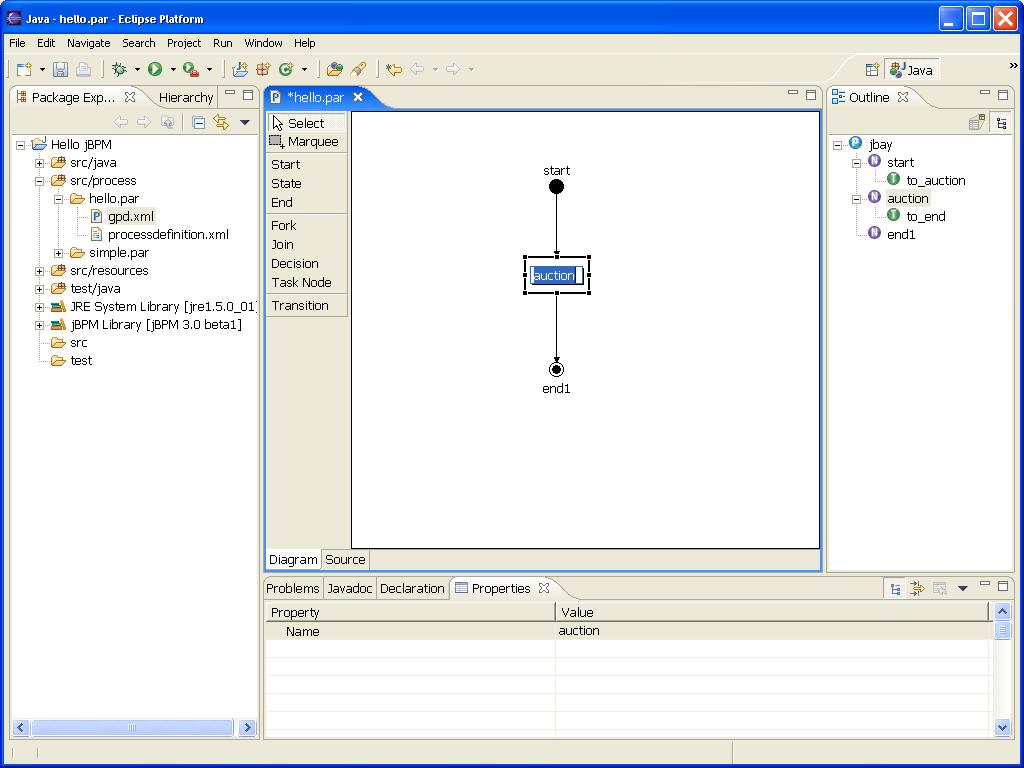
Task: Click the Open Type toolbar icon
Action: coord(335,69)
